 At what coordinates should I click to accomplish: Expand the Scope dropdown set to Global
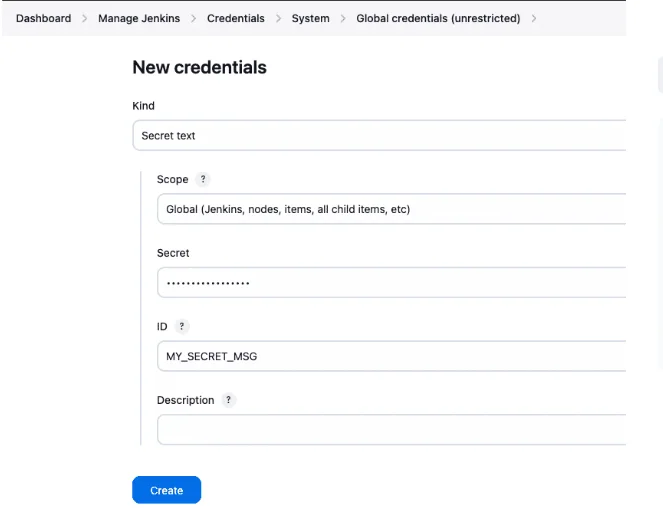click(390, 209)
